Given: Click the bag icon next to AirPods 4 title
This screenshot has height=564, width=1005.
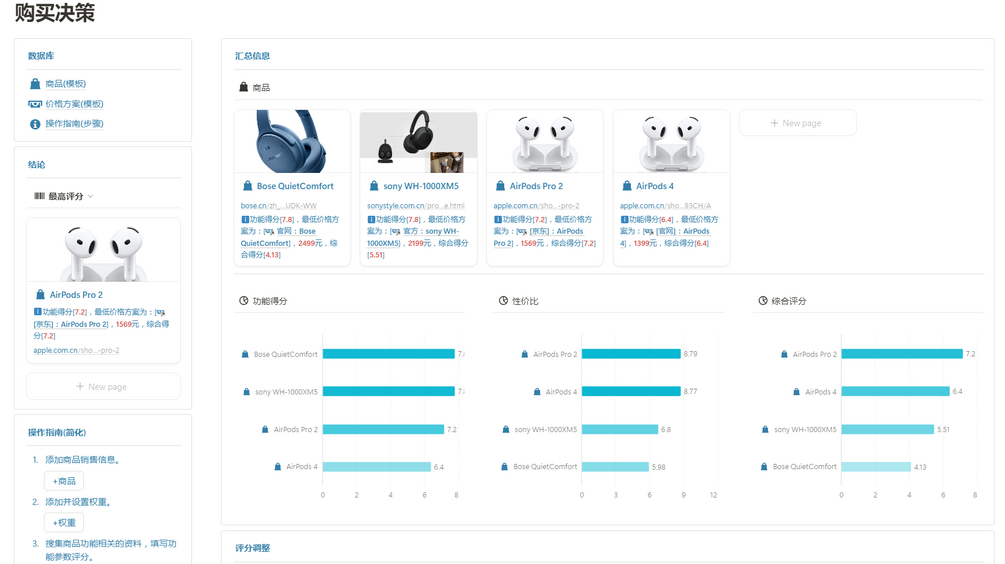Looking at the screenshot, I should pyautogui.click(x=627, y=186).
